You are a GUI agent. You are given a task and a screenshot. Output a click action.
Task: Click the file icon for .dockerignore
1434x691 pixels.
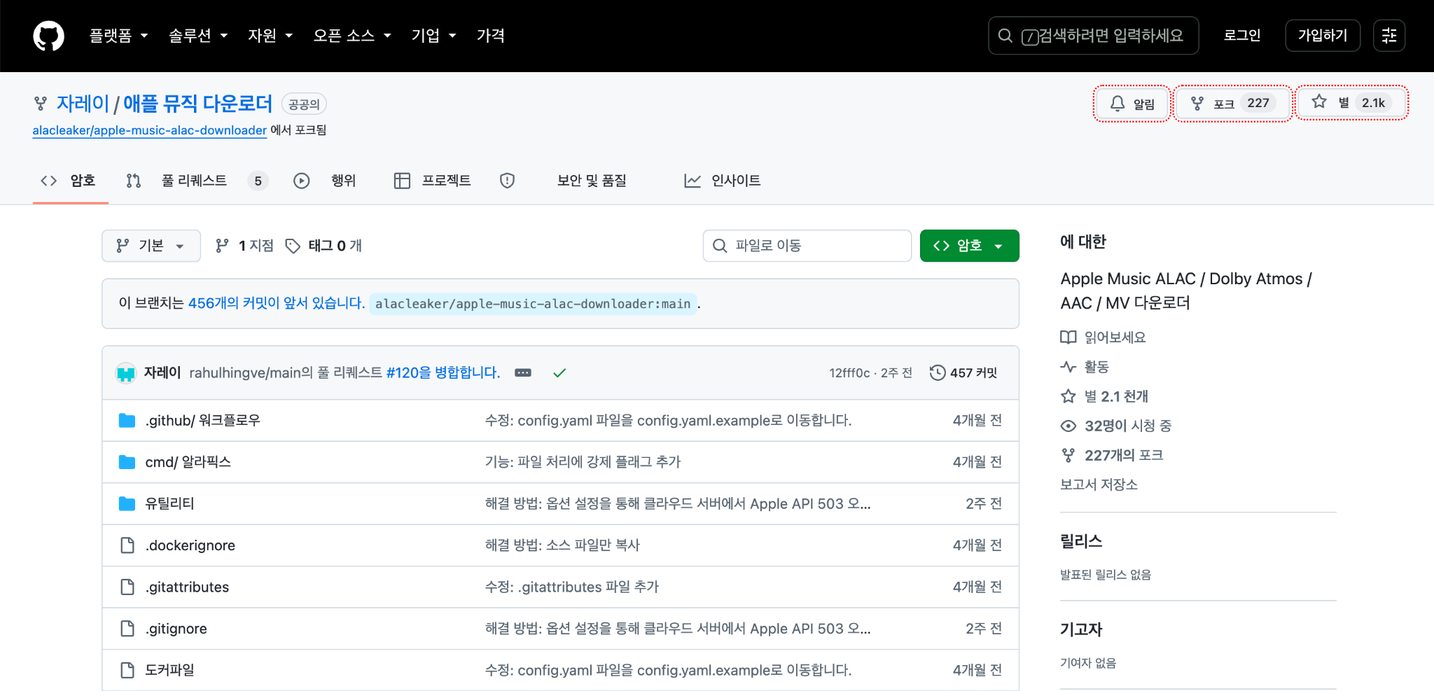[127, 545]
